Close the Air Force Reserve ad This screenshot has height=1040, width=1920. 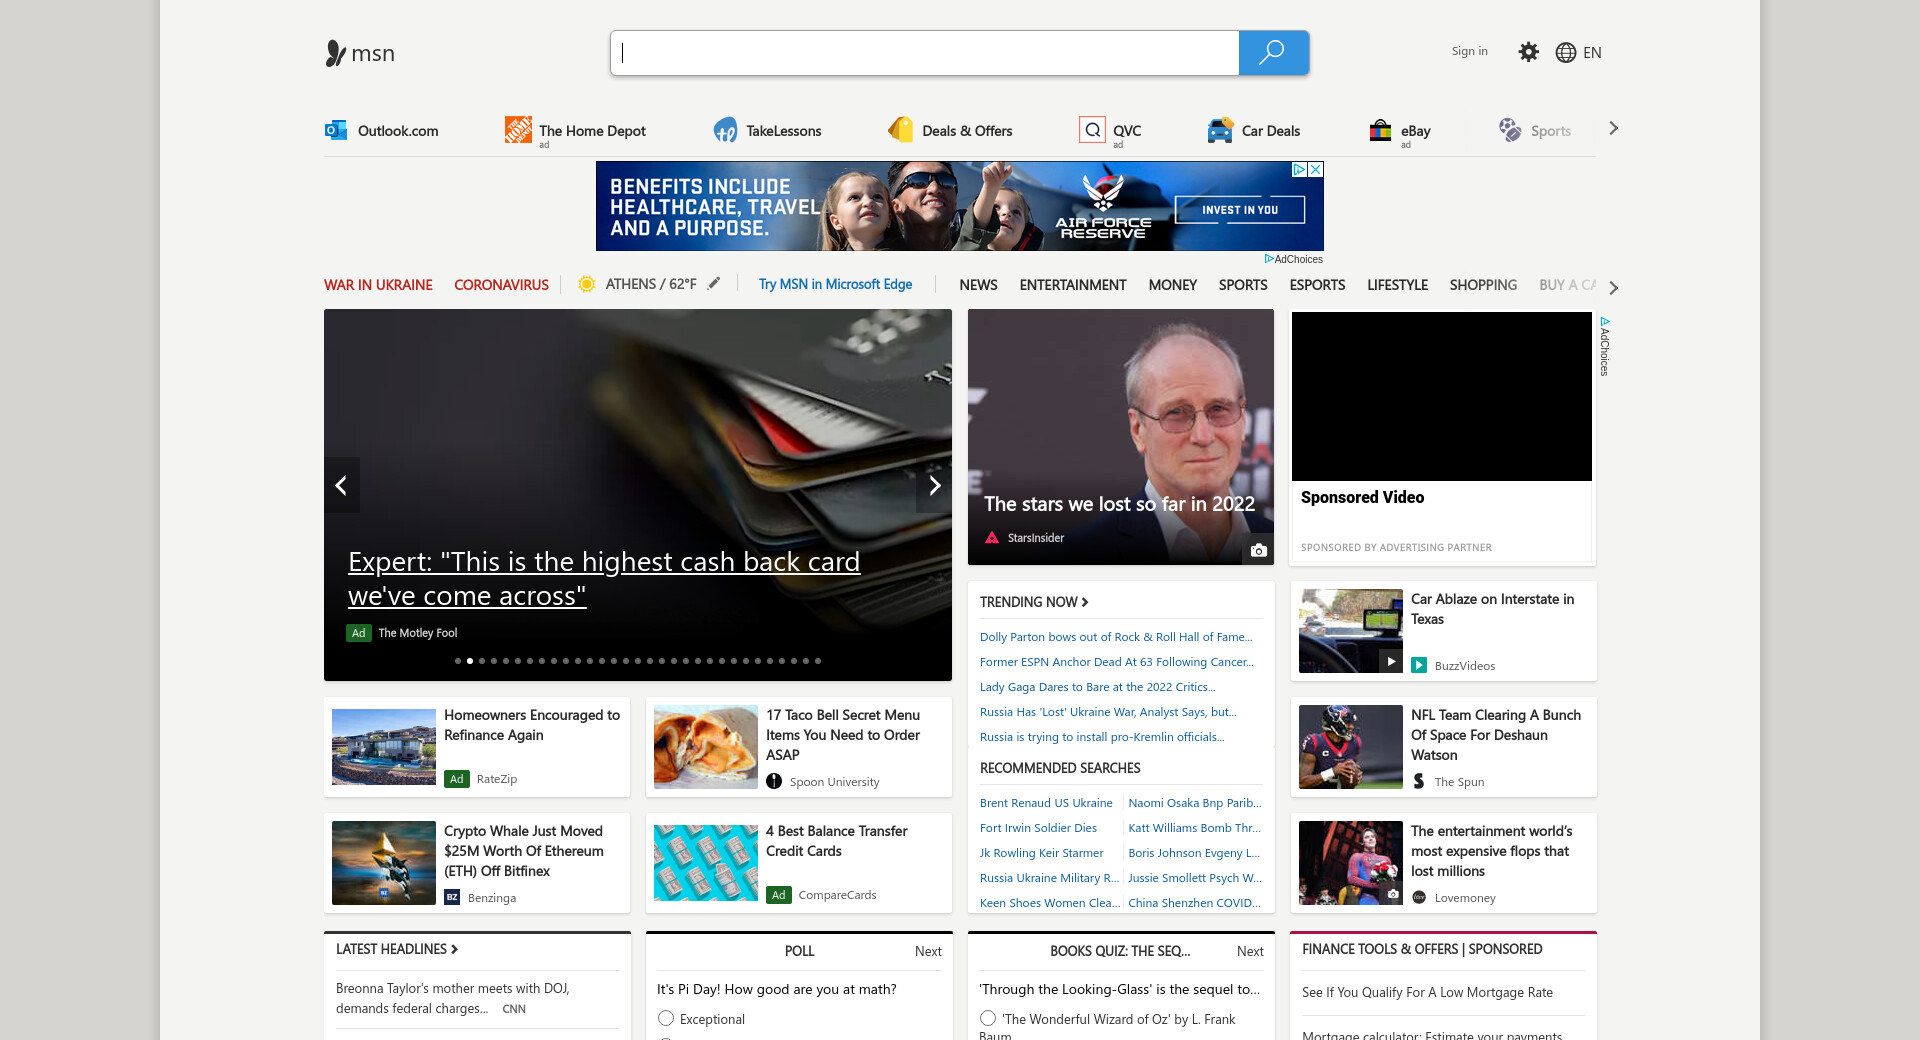[1316, 170]
